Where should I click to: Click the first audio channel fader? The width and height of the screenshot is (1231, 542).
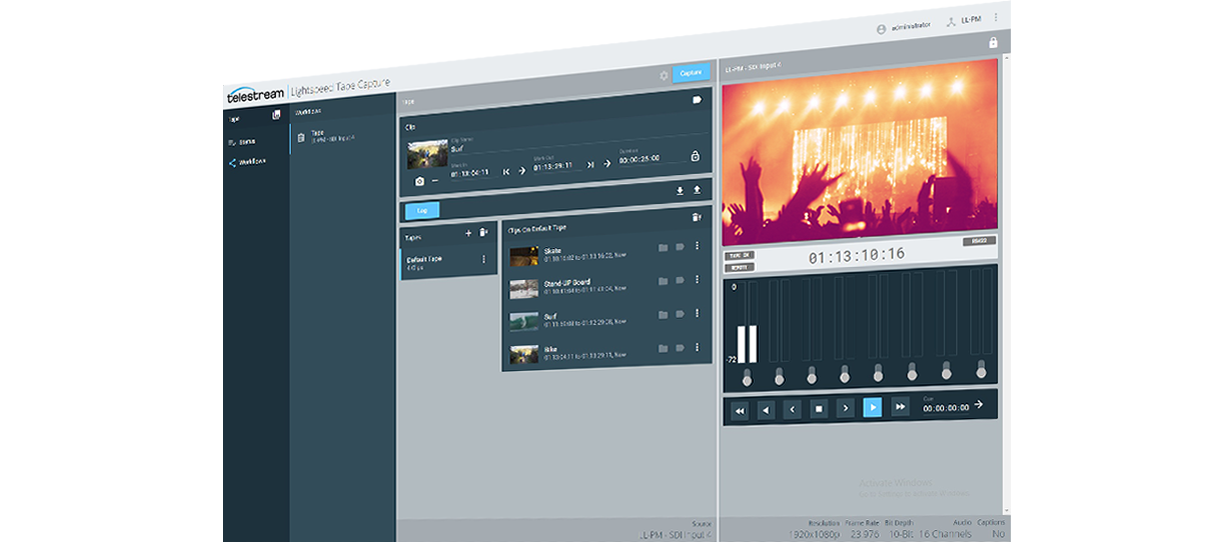point(746,378)
